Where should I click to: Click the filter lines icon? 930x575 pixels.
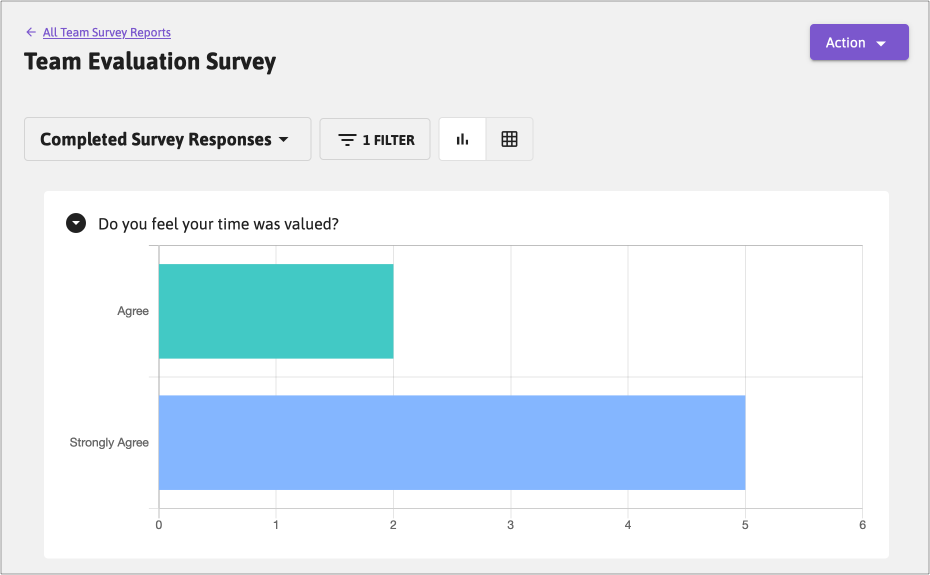tap(347, 140)
